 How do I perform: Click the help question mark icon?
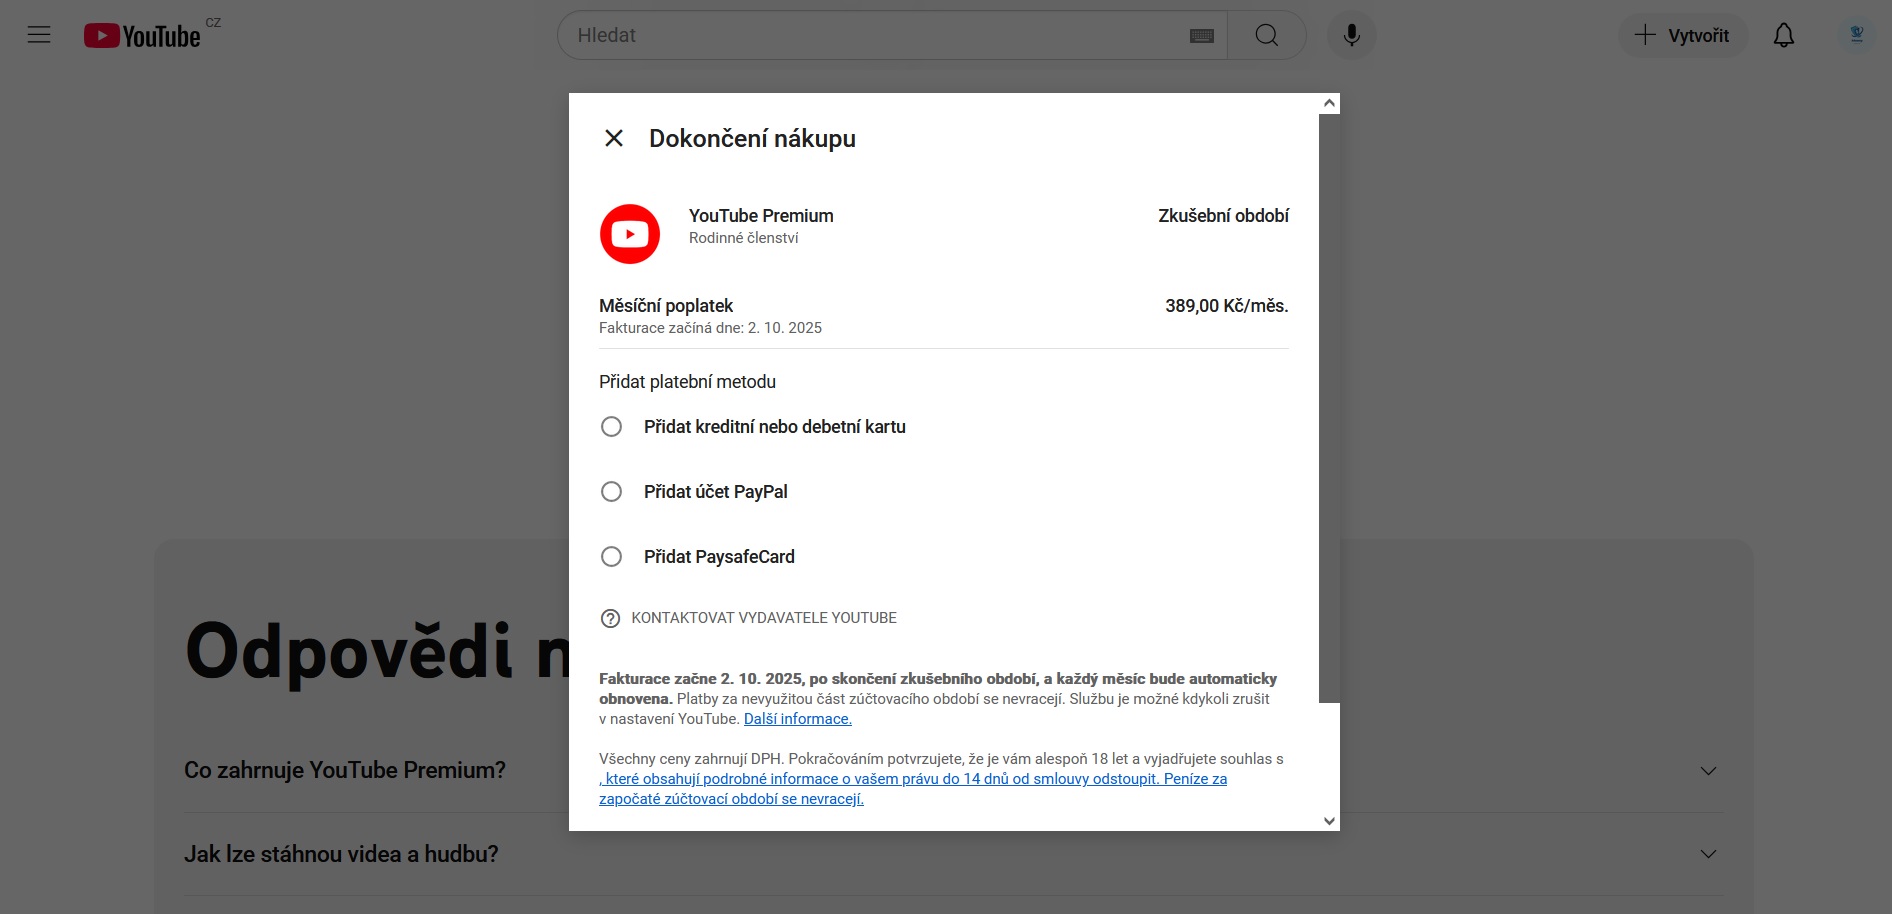pos(610,618)
